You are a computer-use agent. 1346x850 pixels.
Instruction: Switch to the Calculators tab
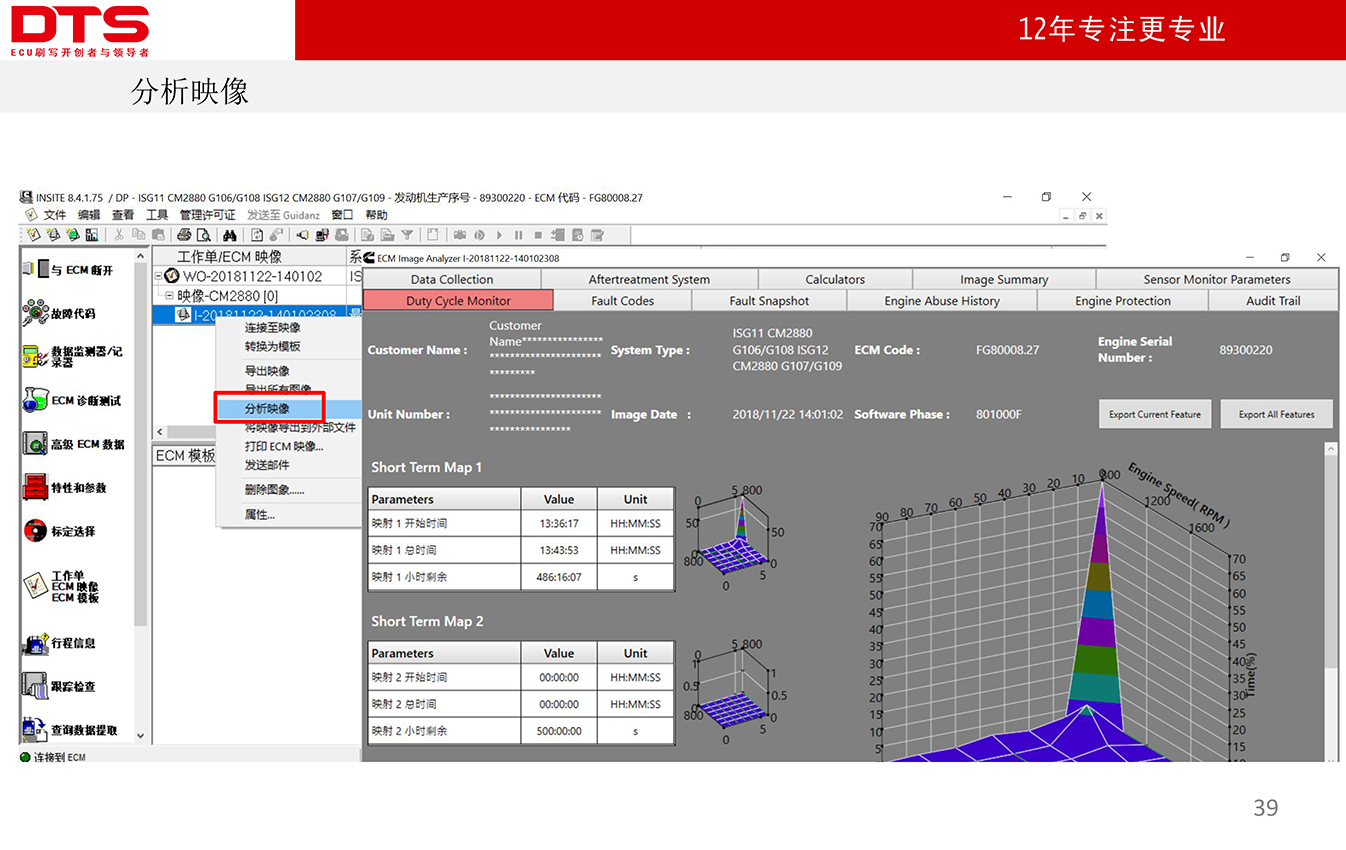[x=835, y=279]
